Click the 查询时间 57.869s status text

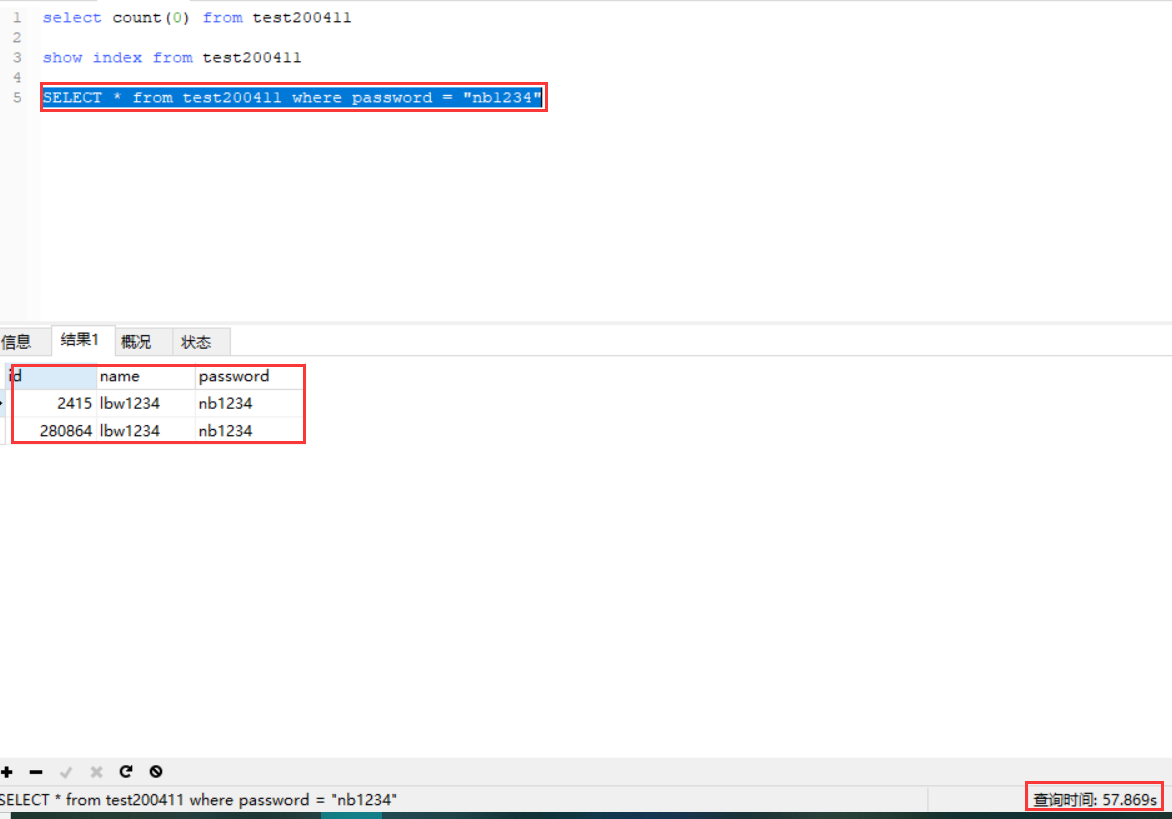coord(1095,800)
